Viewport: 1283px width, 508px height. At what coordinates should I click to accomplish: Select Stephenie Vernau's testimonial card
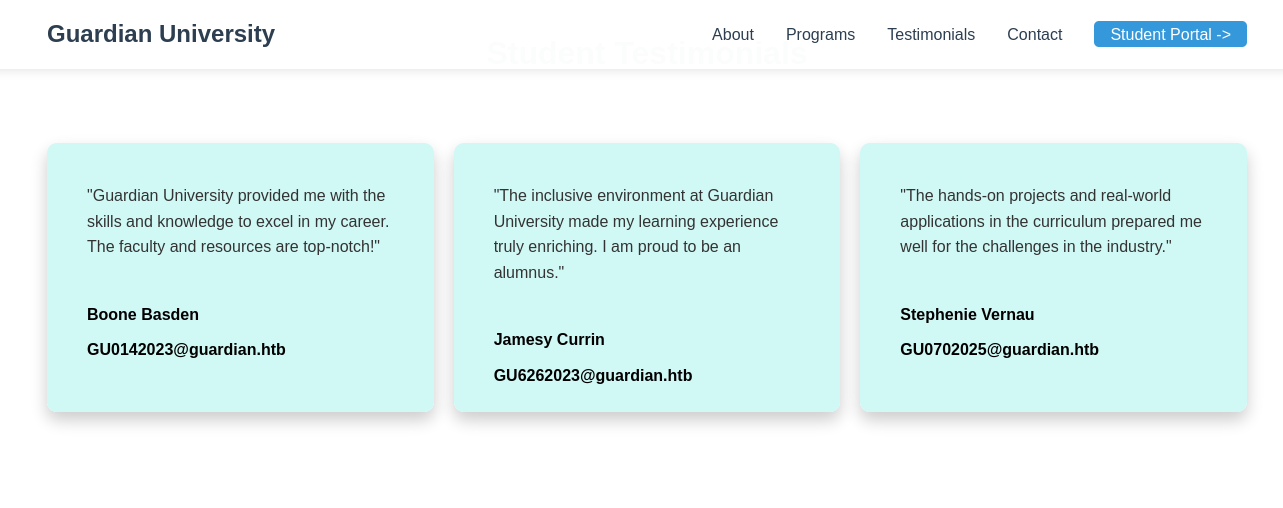tap(1053, 390)
